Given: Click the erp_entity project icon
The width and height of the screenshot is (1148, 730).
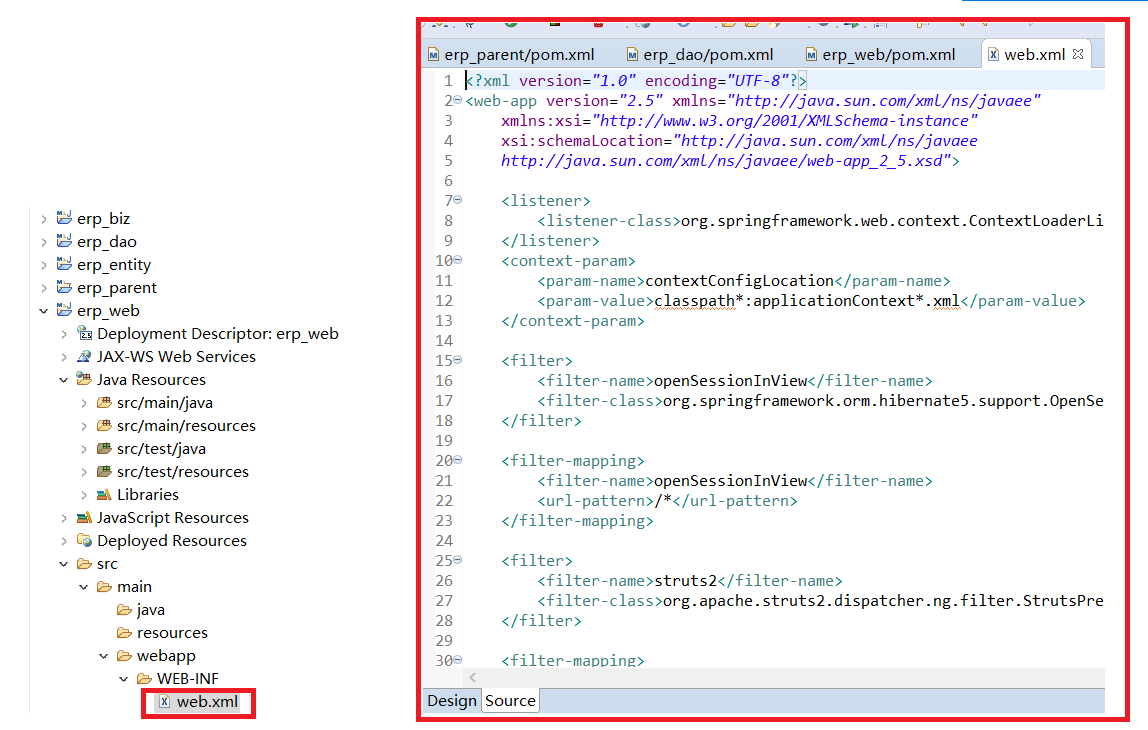Looking at the screenshot, I should tap(64, 264).
